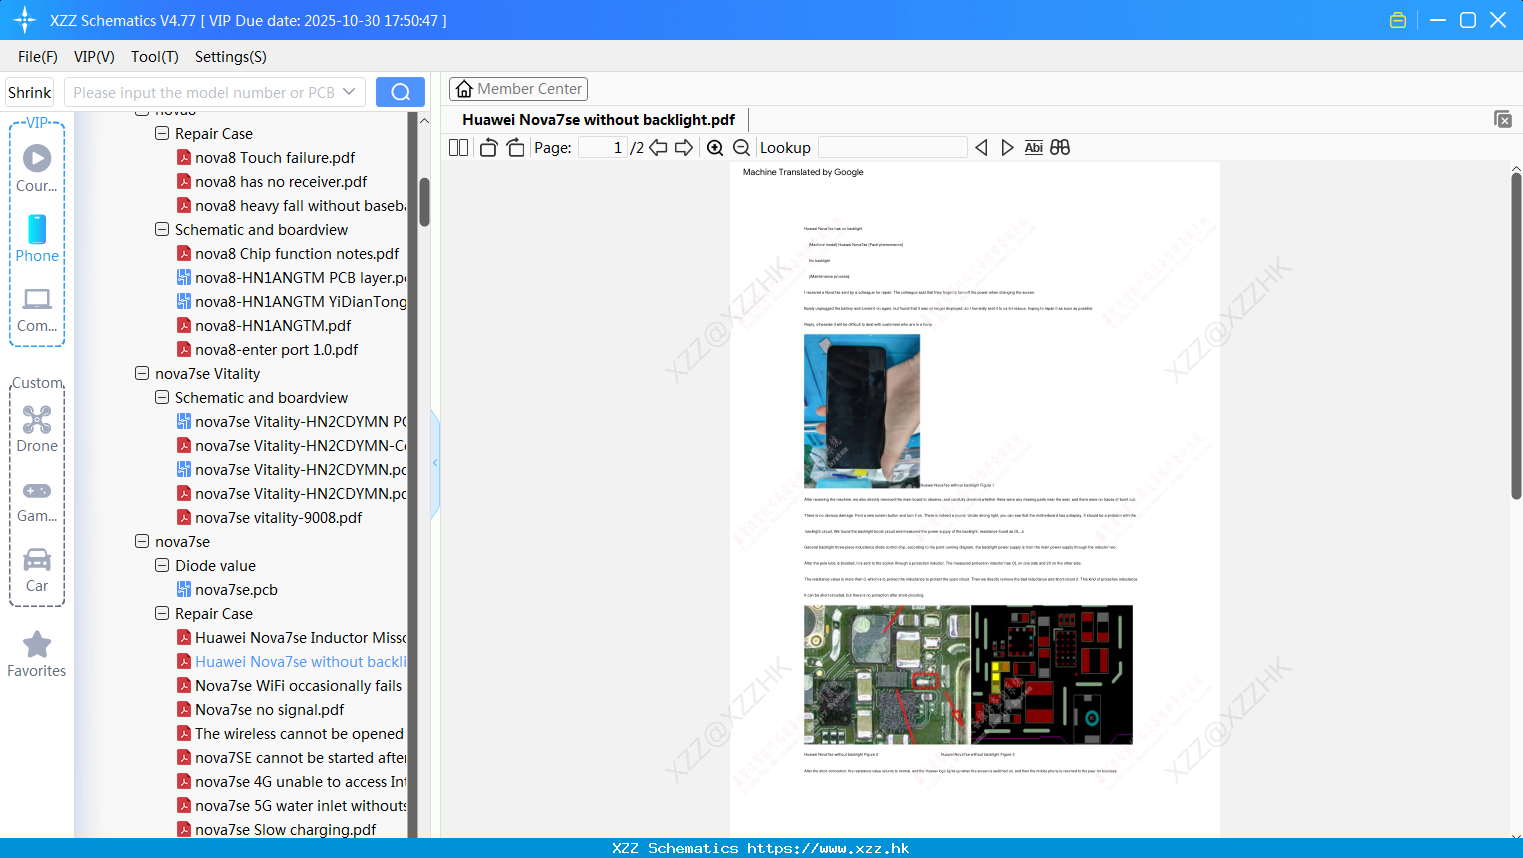This screenshot has width=1523, height=858.
Task: Open Huawei Nova7se Inductor Missing file
Action: [292, 638]
